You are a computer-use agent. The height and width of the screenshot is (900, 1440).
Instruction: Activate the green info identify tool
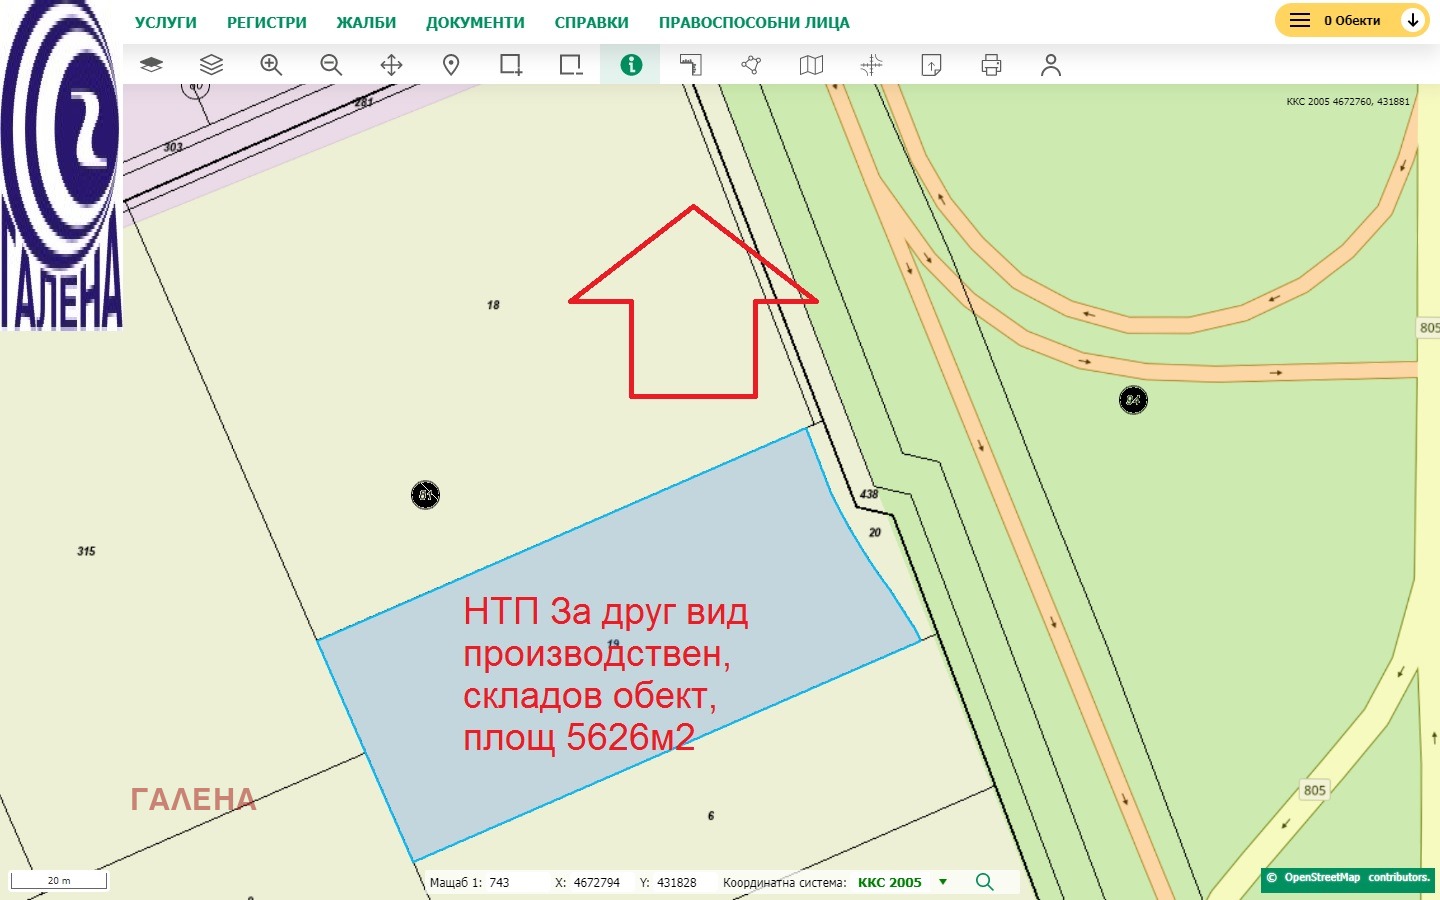click(631, 65)
